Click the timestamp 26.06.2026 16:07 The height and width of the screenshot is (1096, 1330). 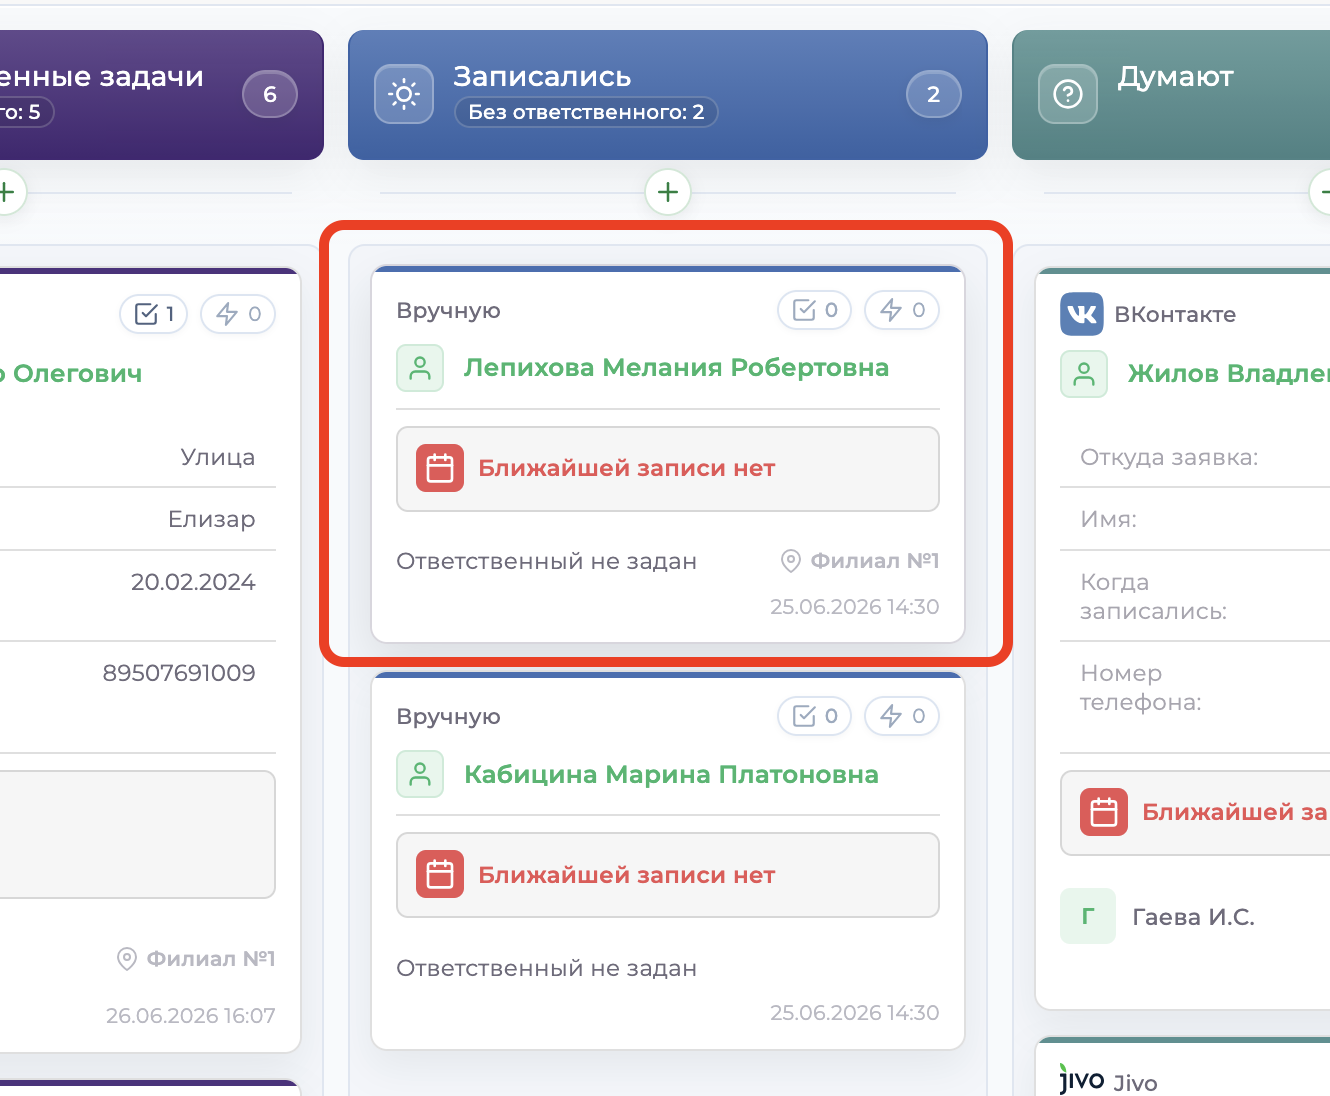190,1016
